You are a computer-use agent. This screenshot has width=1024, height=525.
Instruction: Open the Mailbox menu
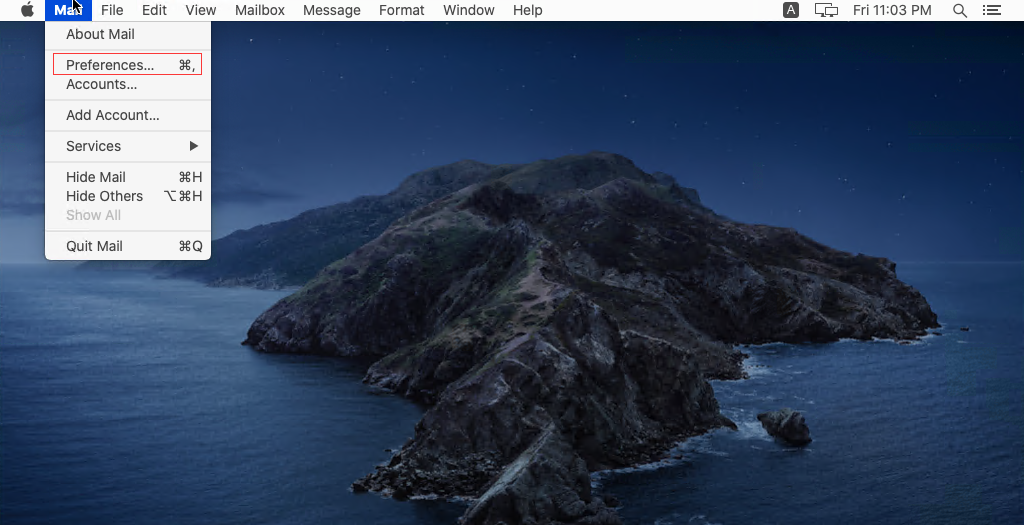[260, 10]
